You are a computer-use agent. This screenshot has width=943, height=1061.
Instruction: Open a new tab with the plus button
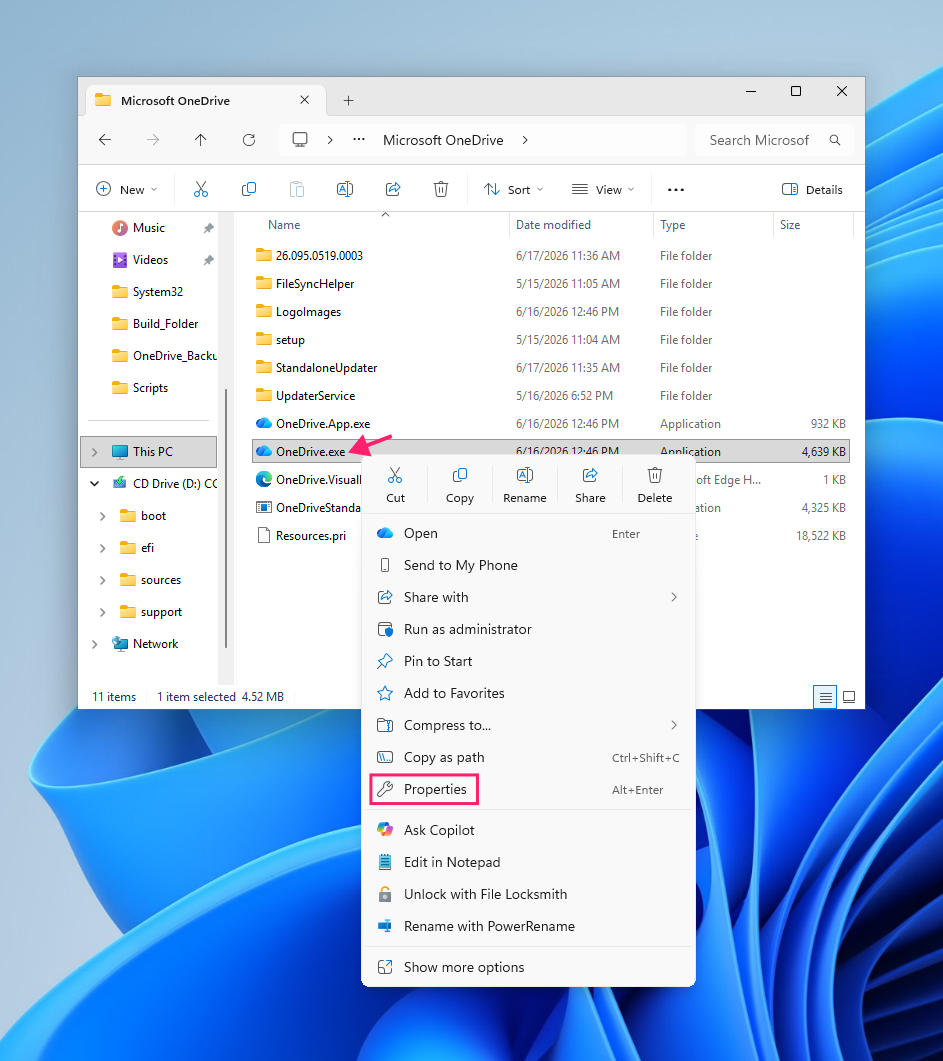[348, 101]
